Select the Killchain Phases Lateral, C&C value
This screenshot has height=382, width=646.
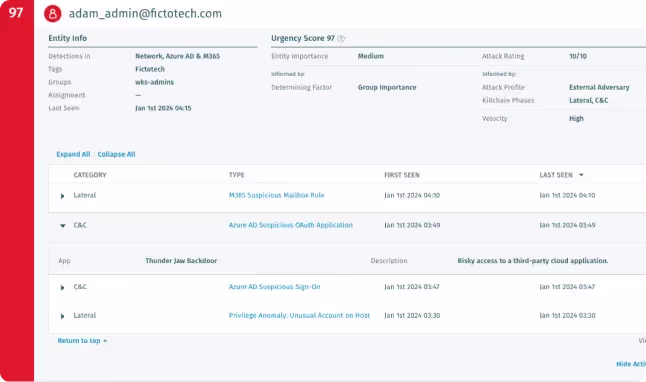pos(589,101)
